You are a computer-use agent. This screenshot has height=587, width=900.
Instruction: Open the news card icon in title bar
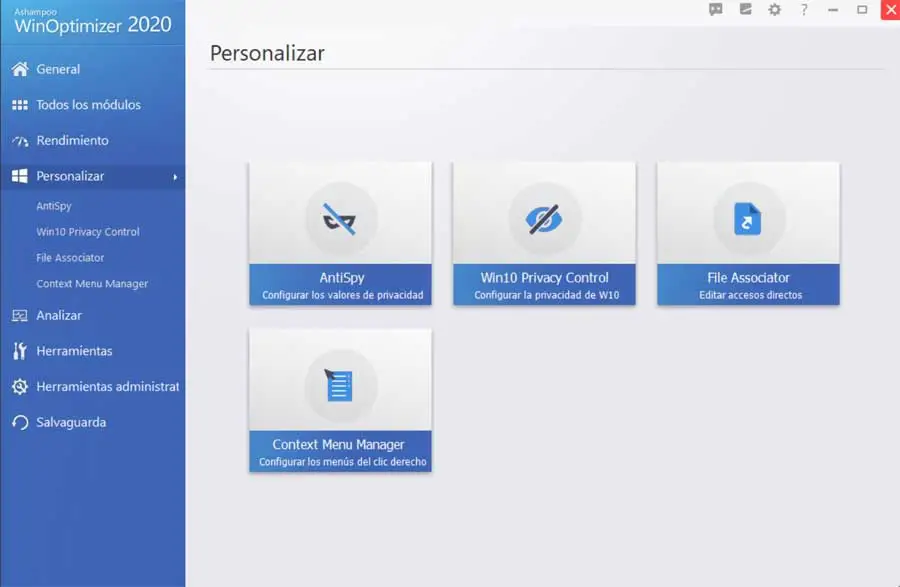(746, 9)
